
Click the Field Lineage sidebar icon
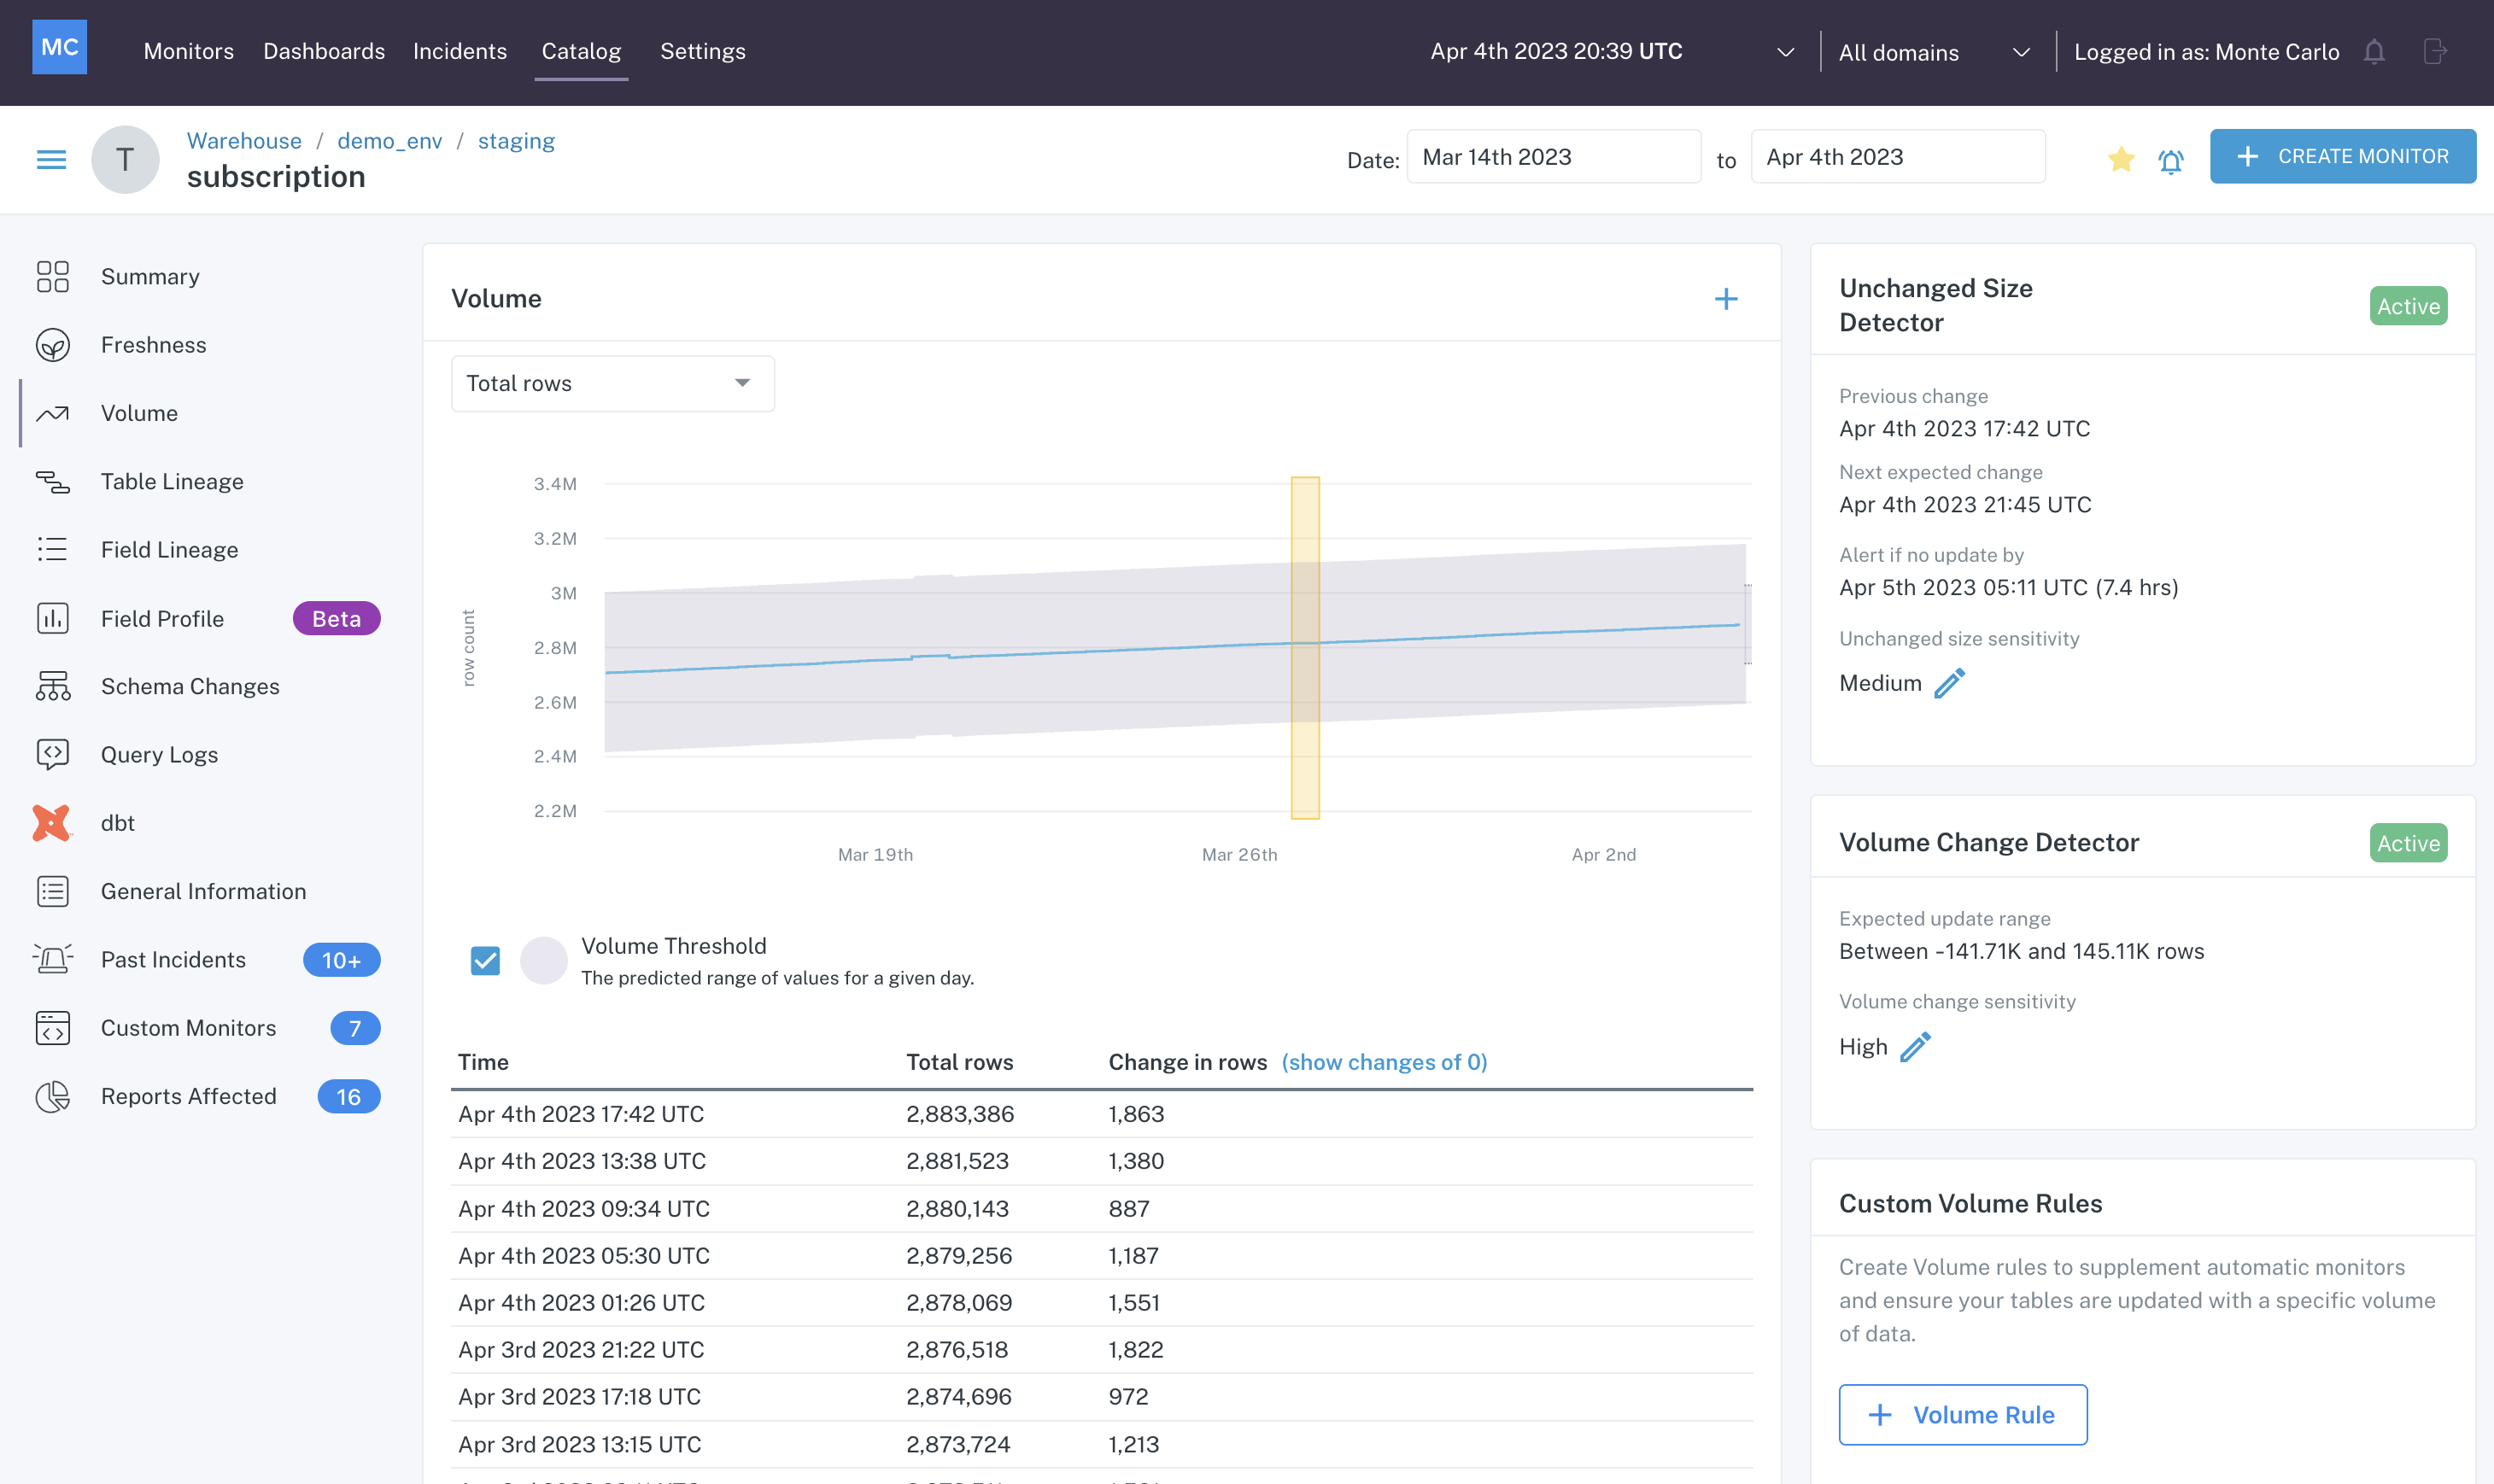(51, 547)
